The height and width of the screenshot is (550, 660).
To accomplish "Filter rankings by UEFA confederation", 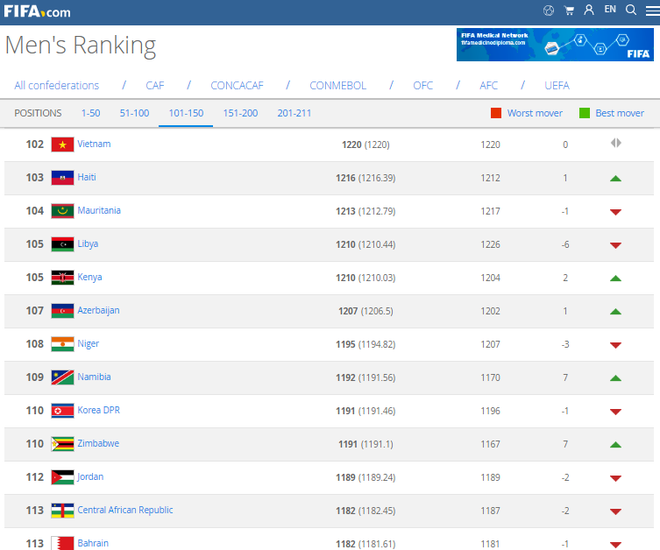I will coord(557,86).
